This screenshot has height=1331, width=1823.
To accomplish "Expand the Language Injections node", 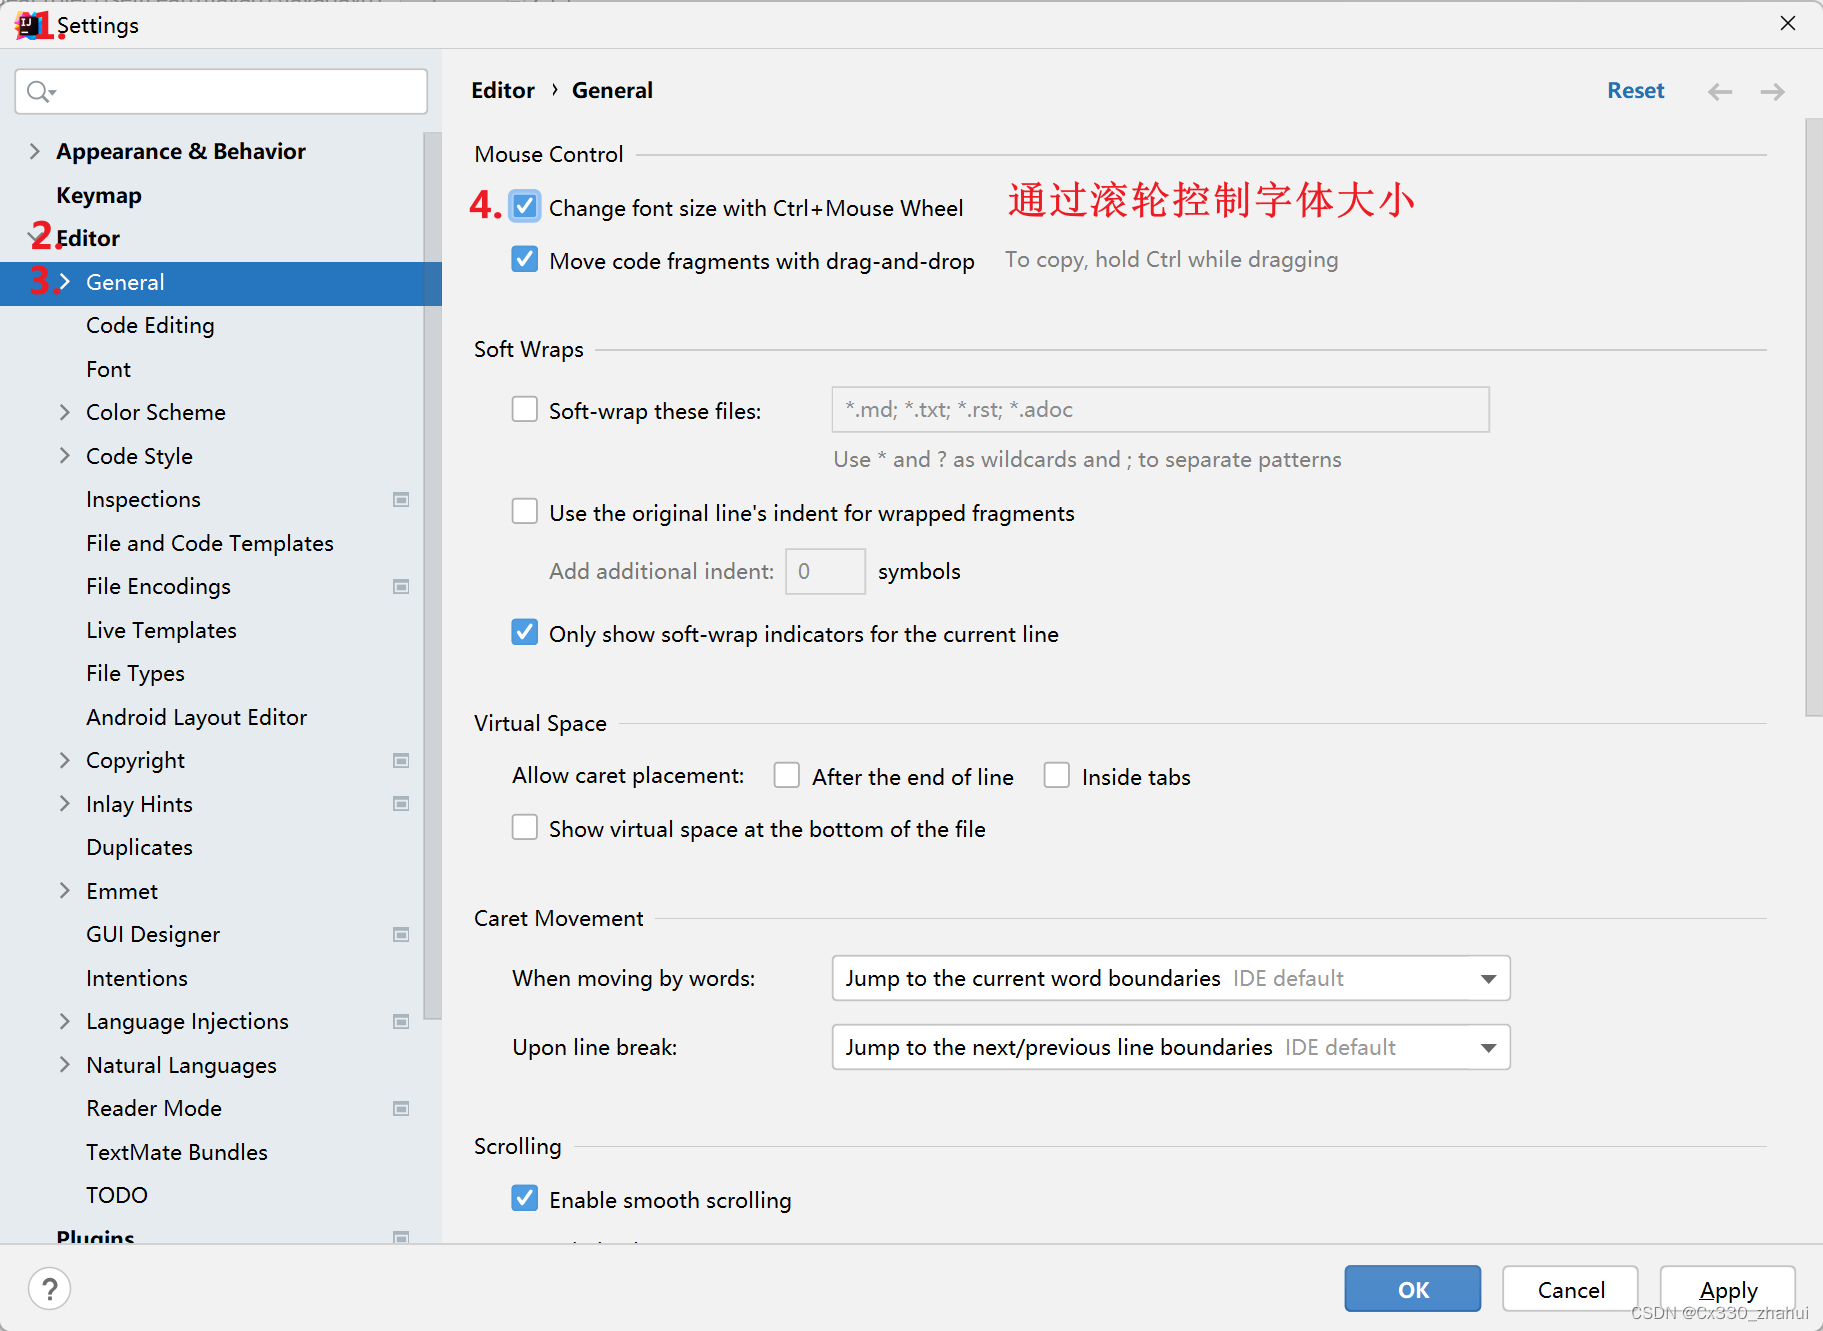I will (x=65, y=1021).
